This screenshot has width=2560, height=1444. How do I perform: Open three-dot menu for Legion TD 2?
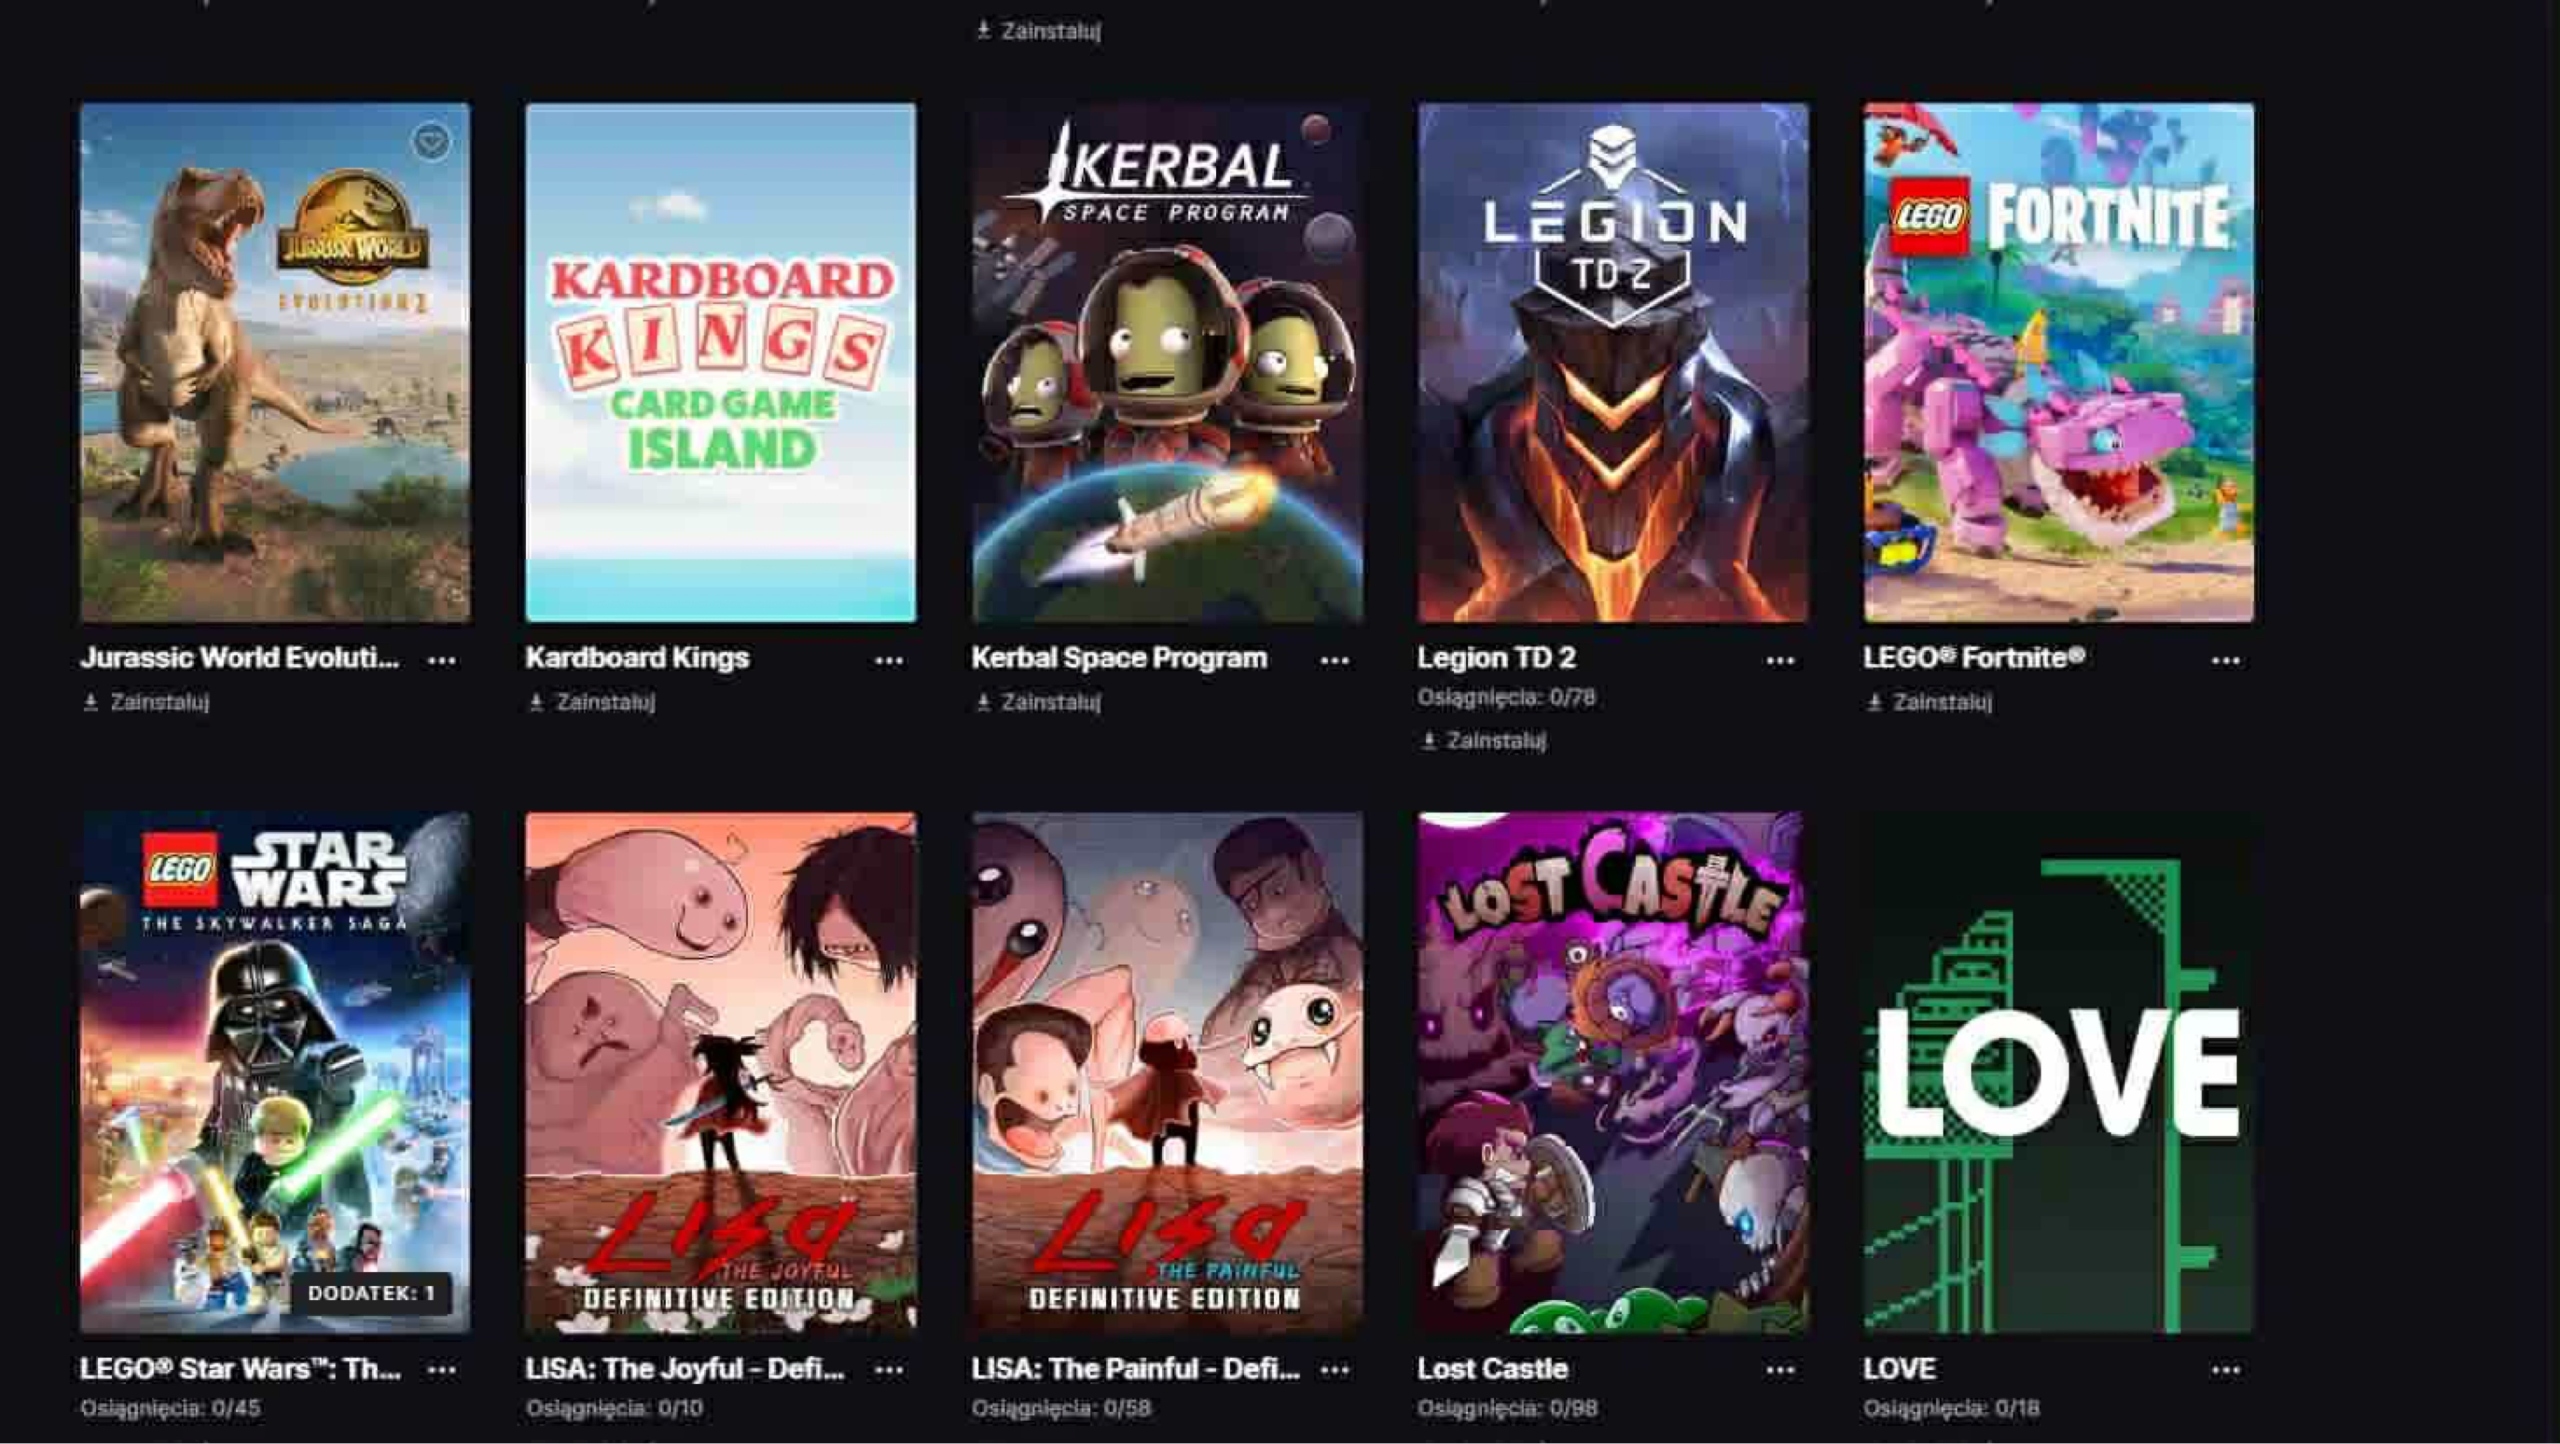(x=1780, y=660)
